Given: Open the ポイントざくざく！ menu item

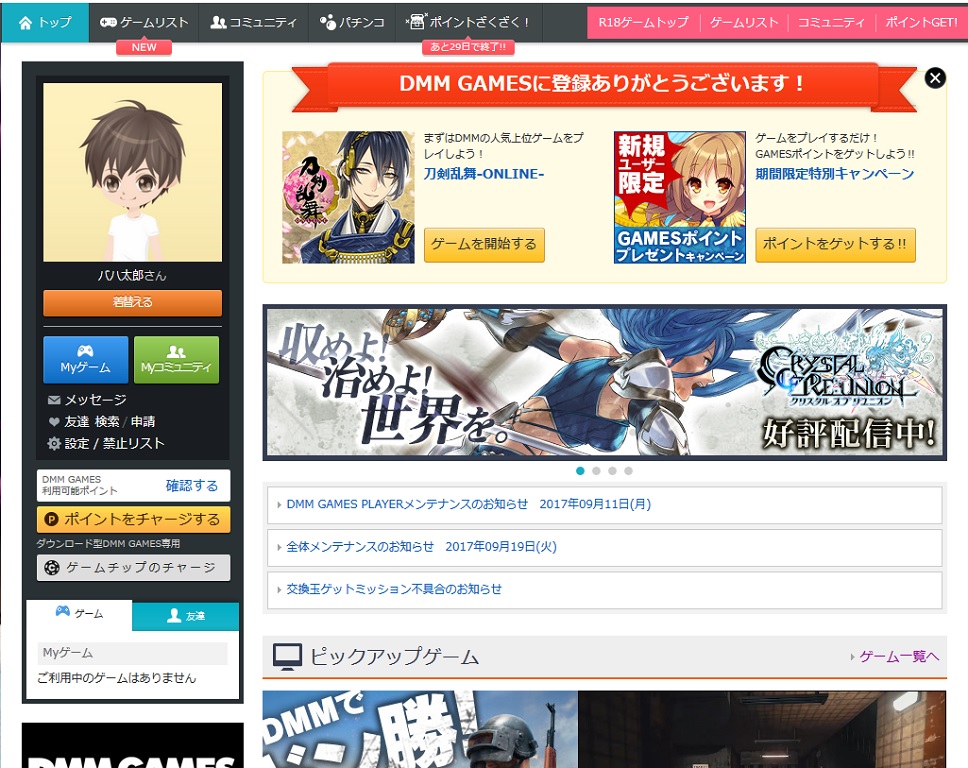Looking at the screenshot, I should point(469,22).
